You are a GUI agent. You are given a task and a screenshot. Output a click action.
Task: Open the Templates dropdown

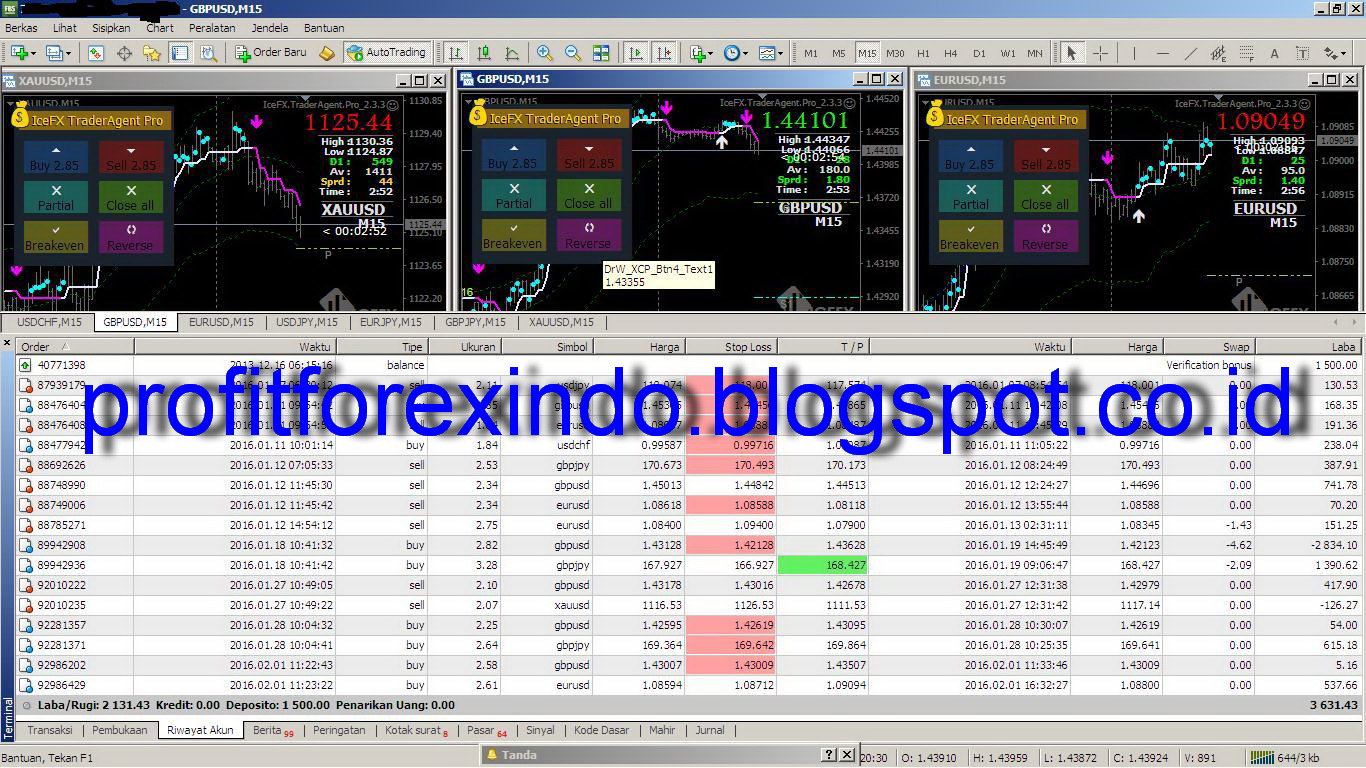(x=770, y=53)
